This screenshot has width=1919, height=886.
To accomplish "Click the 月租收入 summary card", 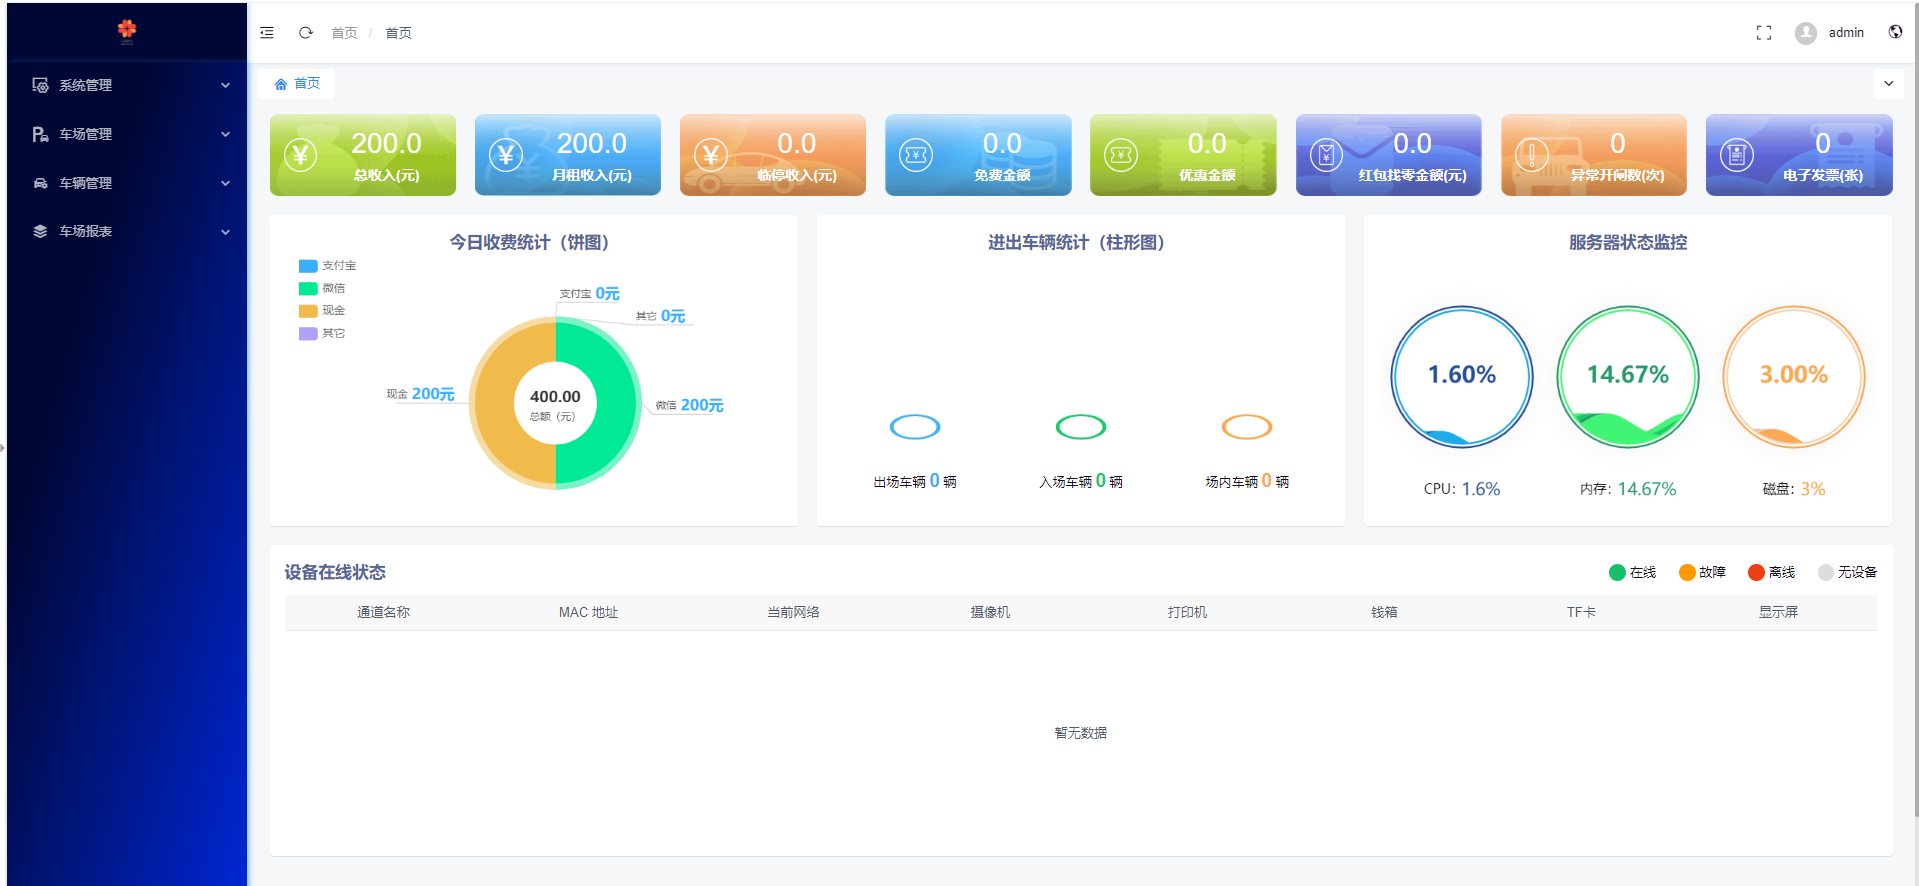I will pyautogui.click(x=567, y=155).
